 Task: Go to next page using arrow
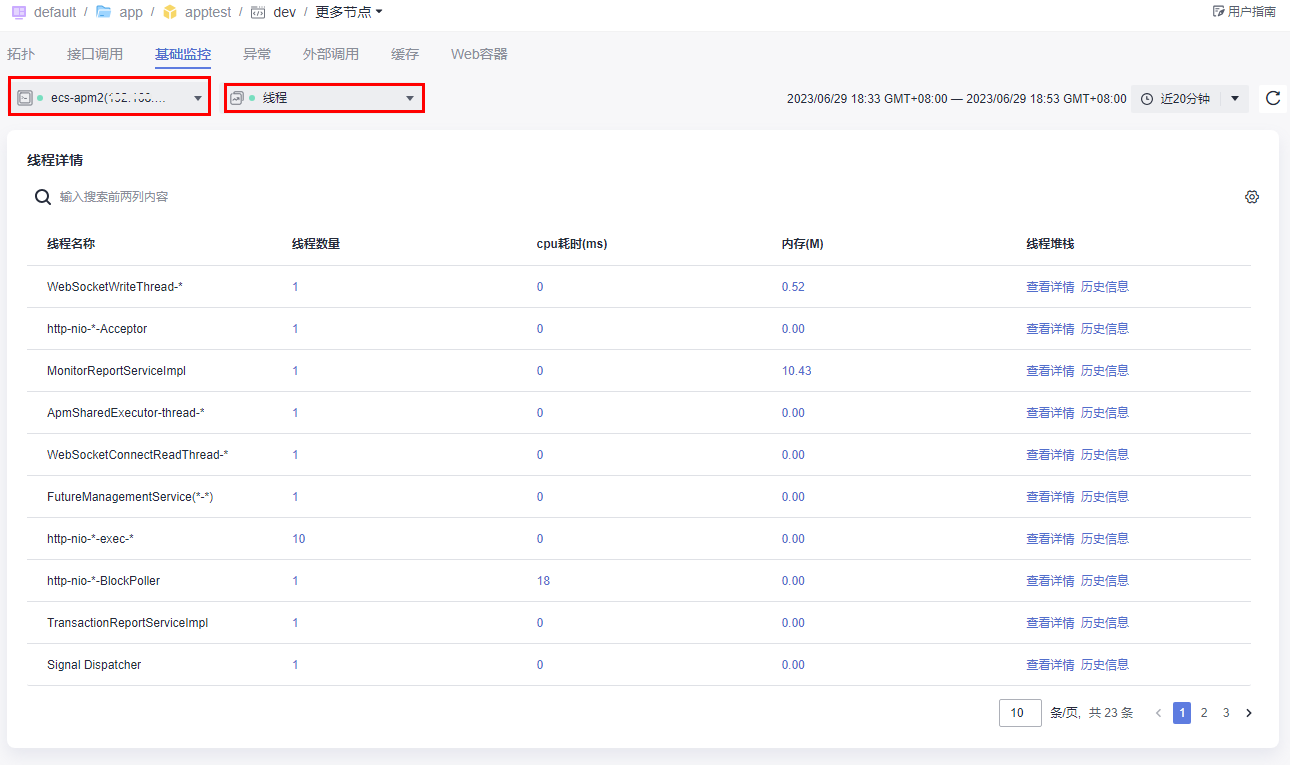1248,713
